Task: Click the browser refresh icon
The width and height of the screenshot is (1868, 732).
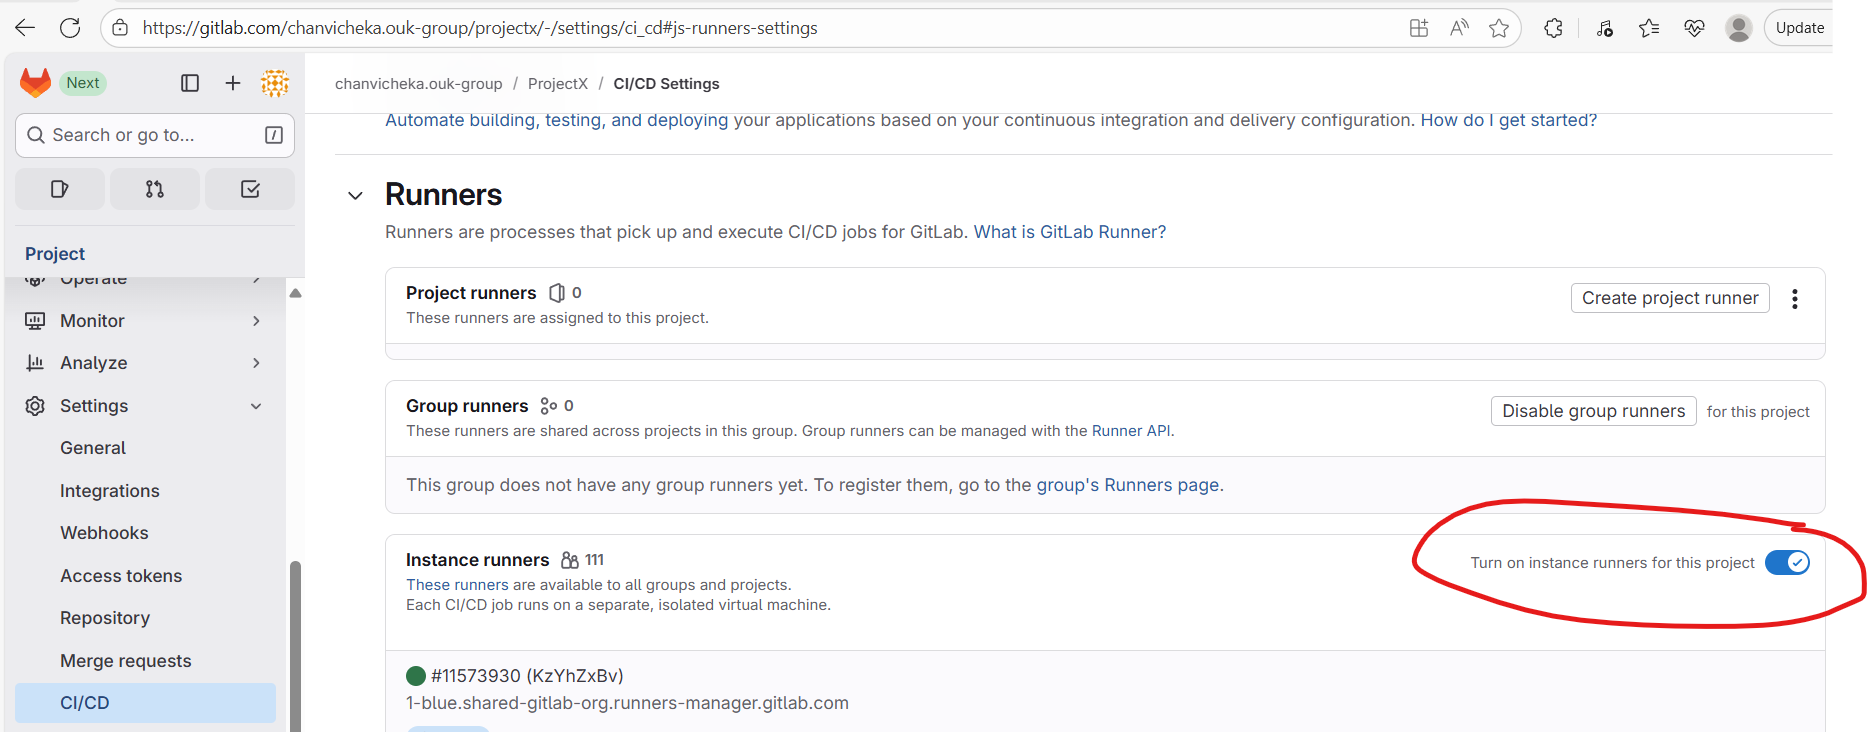Action: [70, 28]
